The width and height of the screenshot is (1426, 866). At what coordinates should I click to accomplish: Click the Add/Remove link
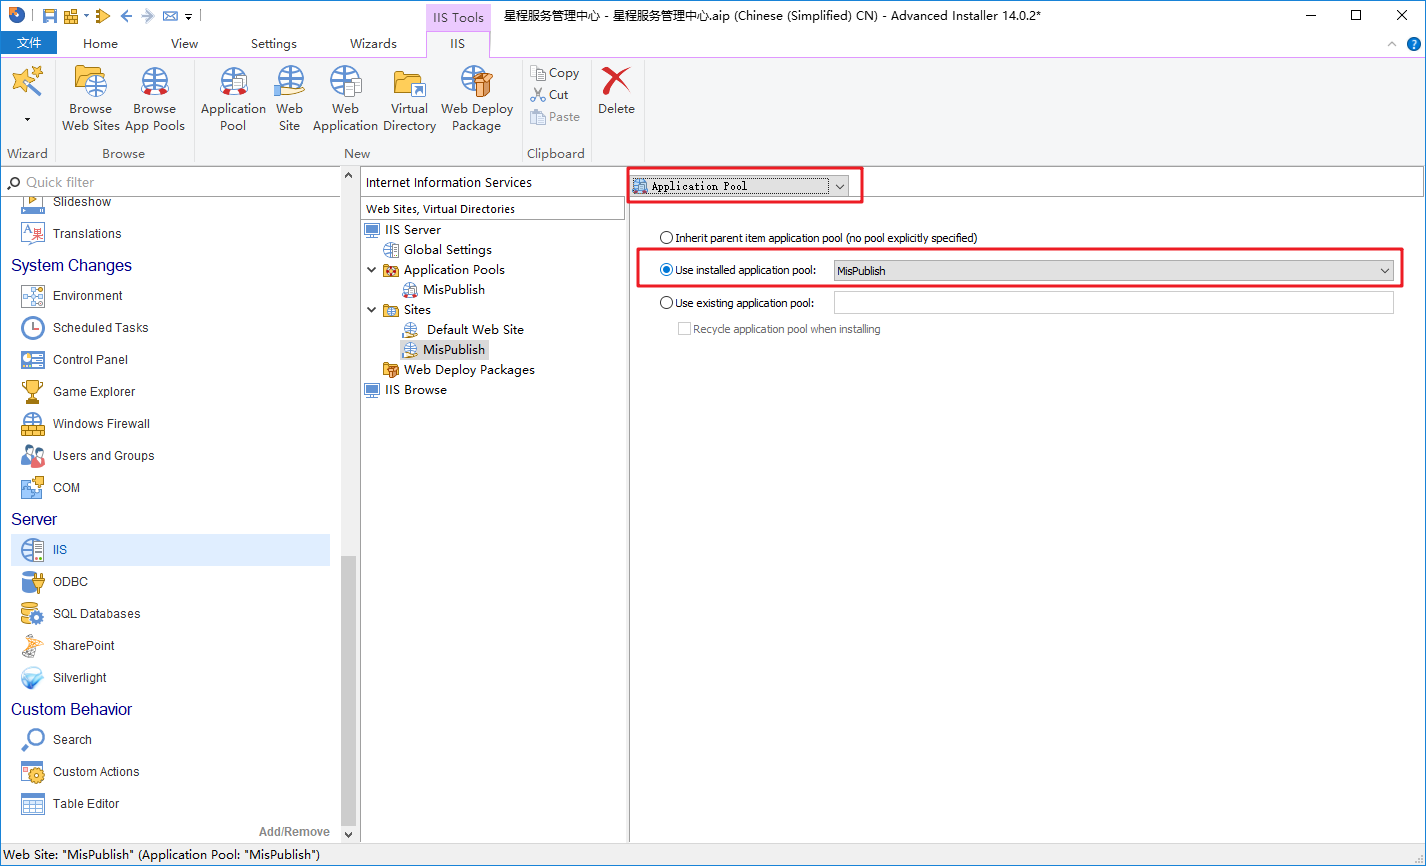click(294, 832)
